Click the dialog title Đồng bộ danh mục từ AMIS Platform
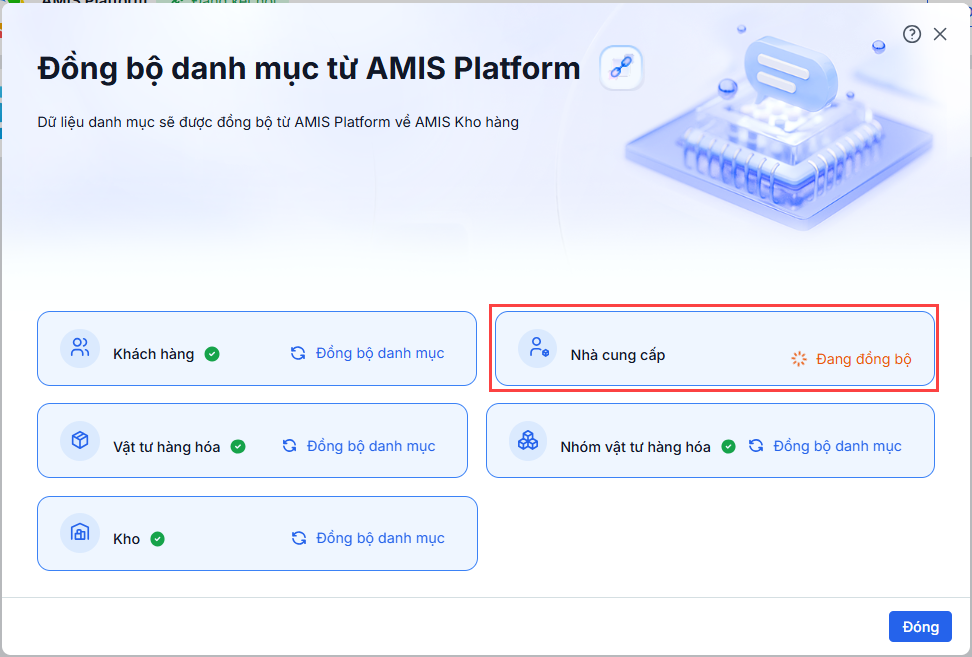Image resolution: width=972 pixels, height=657 pixels. tap(309, 68)
